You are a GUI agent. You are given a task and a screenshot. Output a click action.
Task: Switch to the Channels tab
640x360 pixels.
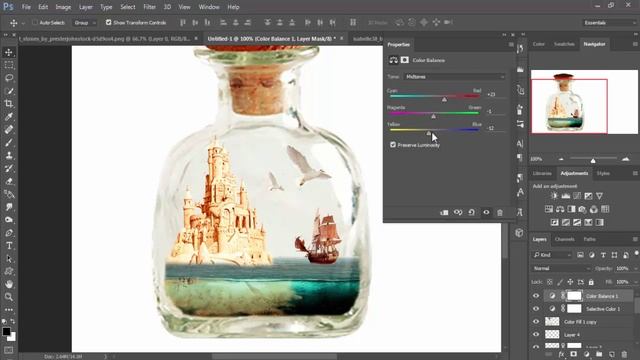click(x=564, y=239)
